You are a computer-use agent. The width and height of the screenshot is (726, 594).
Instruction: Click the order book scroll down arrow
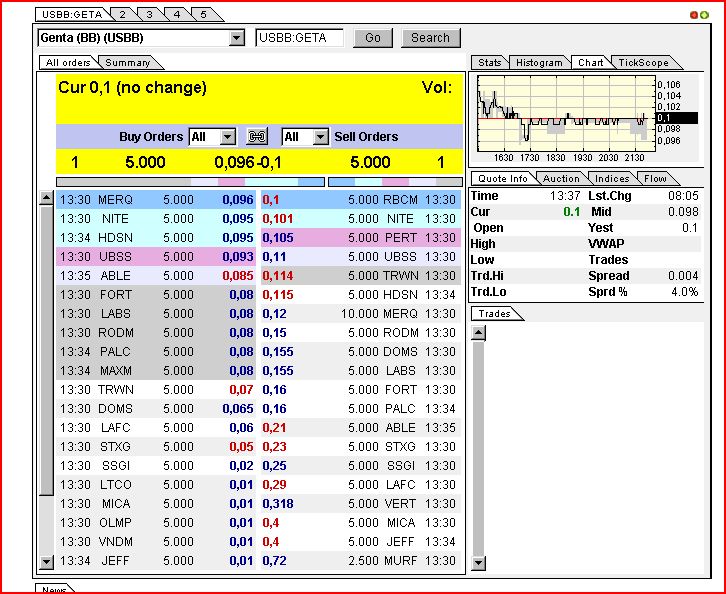46,562
